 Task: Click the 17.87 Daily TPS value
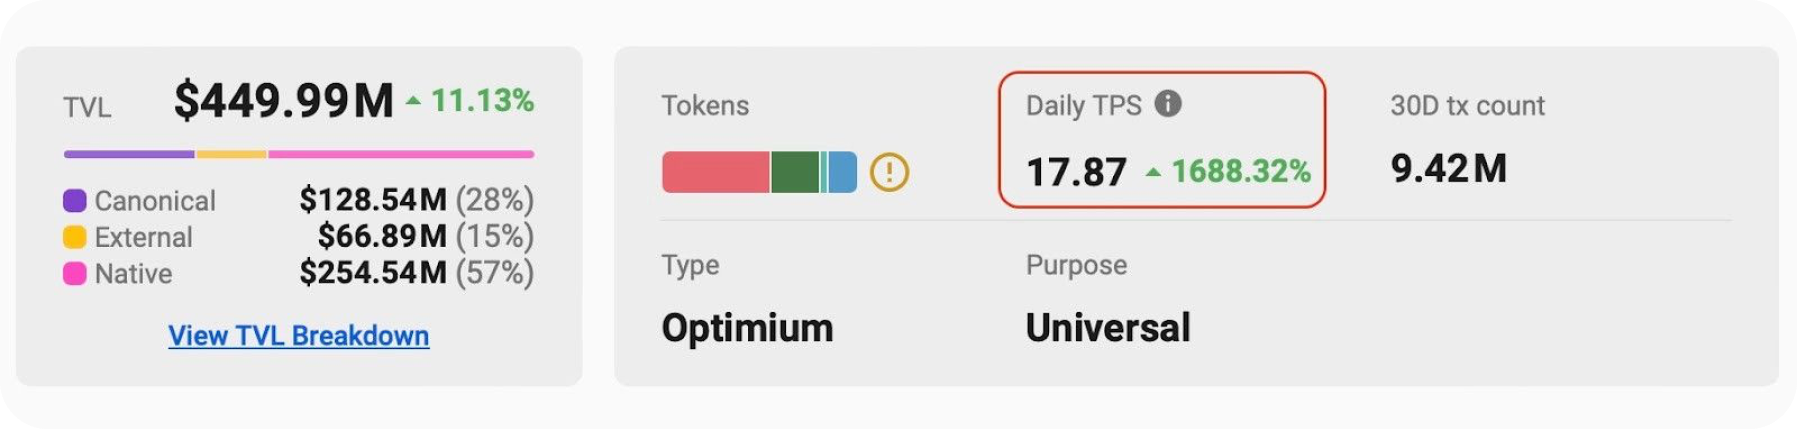1076,172
